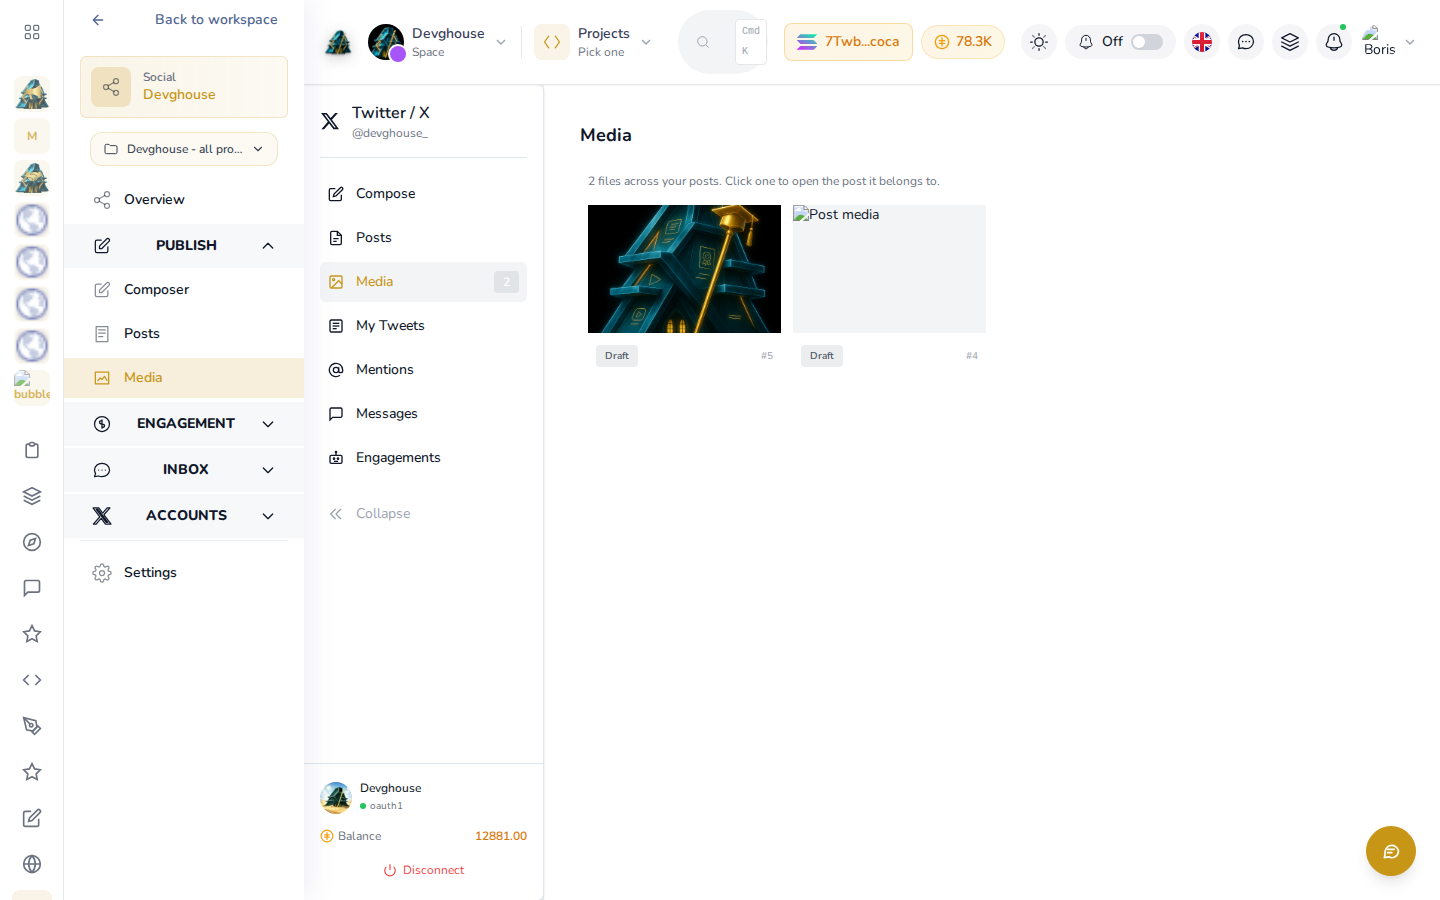
Task: Open the floating chat support button
Action: (1391, 851)
